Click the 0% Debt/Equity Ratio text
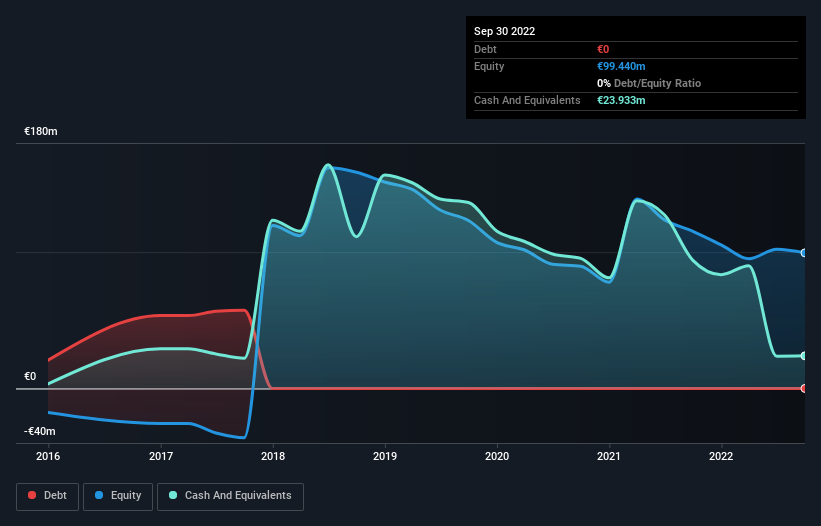Viewport: 821px width, 526px height. pos(649,83)
